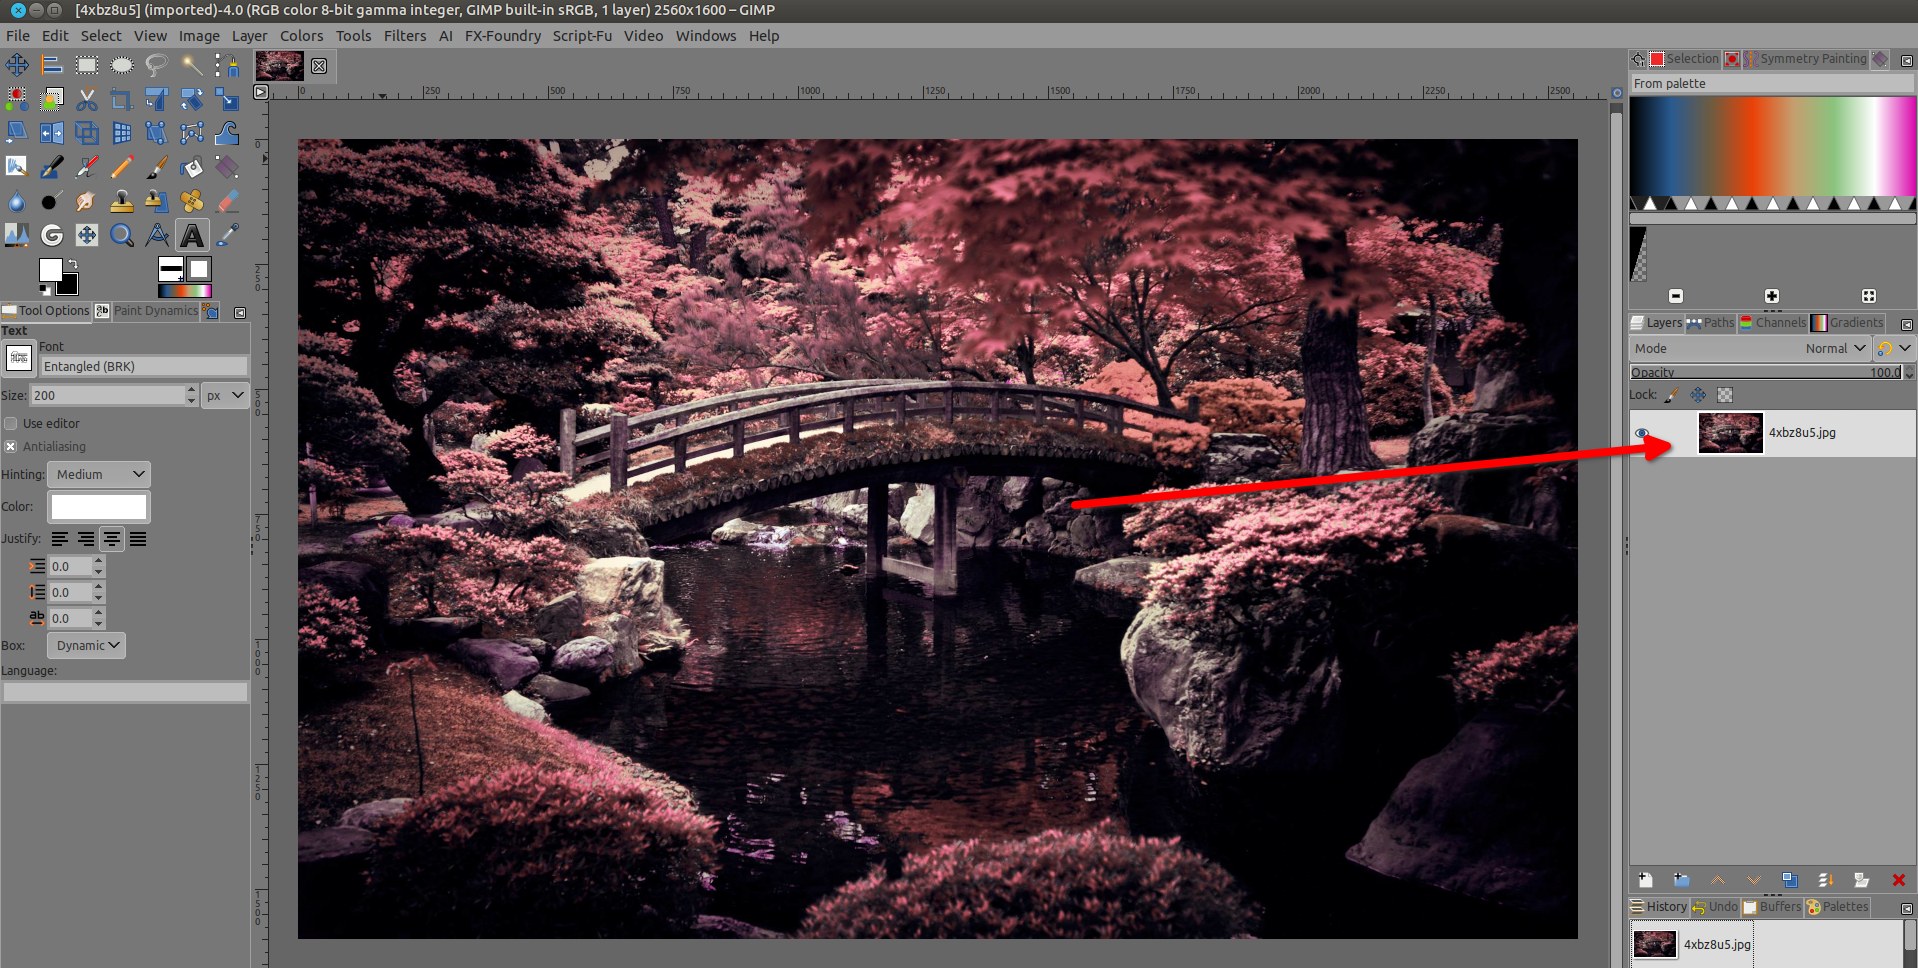Create a new layer
The height and width of the screenshot is (968, 1918).
point(1645,880)
